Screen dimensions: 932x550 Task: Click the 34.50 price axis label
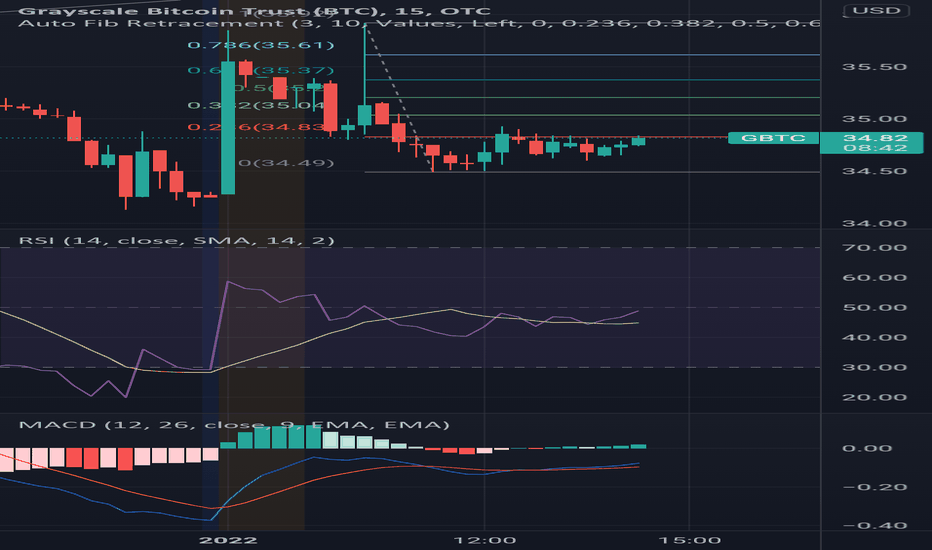click(874, 171)
